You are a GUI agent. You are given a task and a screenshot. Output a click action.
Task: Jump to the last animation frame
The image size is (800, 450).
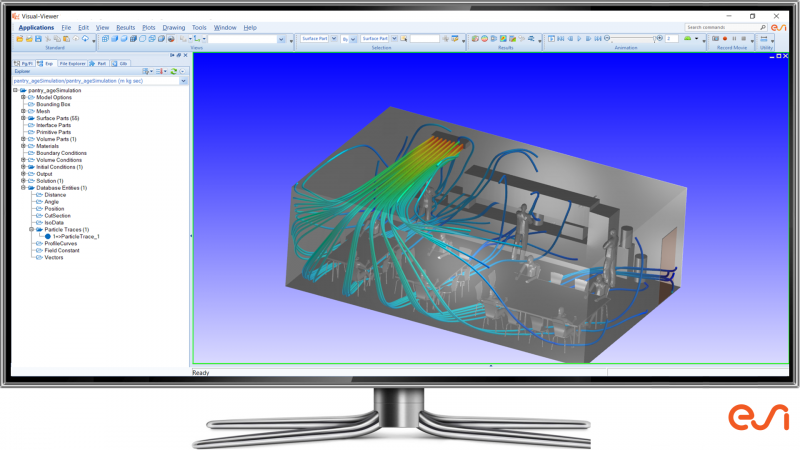[x=598, y=39]
